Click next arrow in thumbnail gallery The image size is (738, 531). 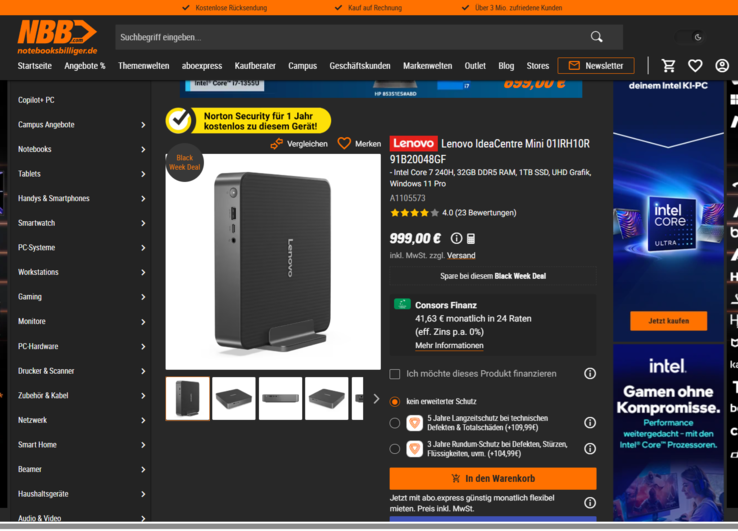pos(376,399)
